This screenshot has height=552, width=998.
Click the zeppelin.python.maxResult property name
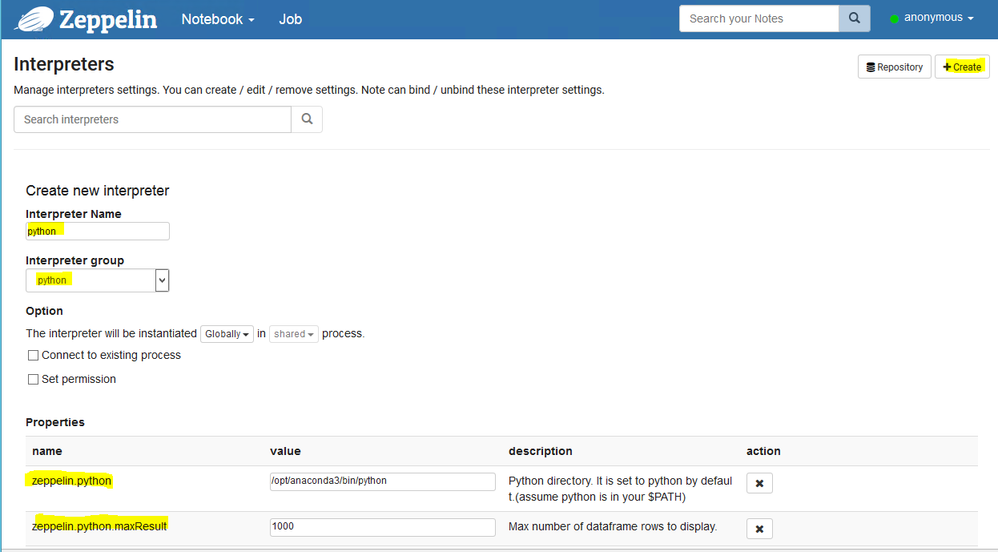pos(99,526)
